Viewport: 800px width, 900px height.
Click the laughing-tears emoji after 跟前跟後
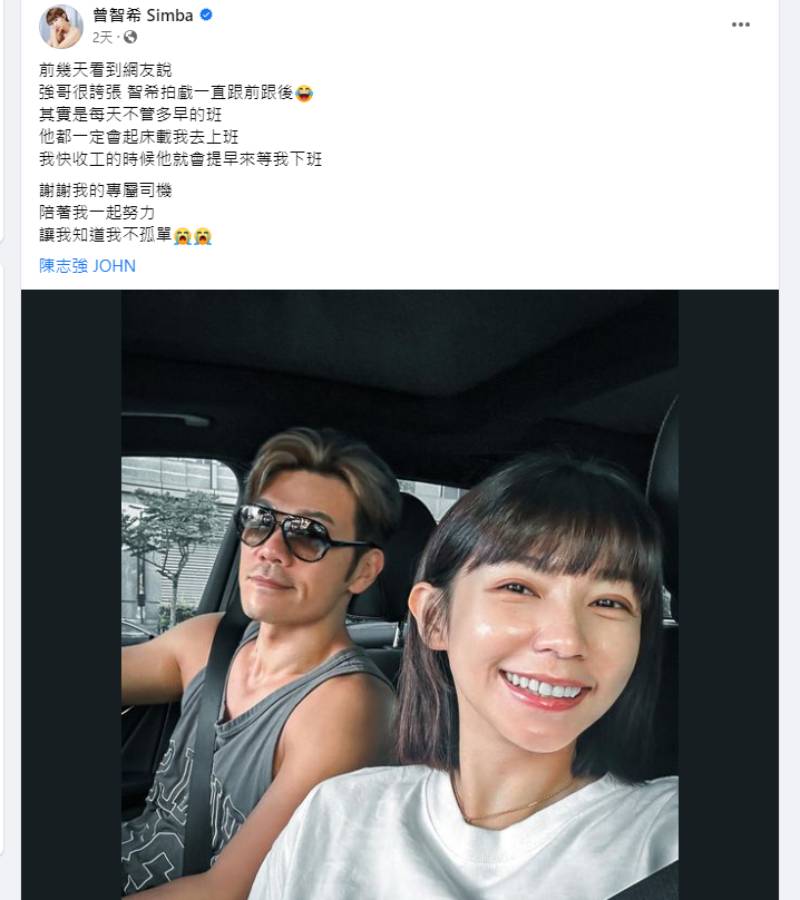click(x=304, y=93)
